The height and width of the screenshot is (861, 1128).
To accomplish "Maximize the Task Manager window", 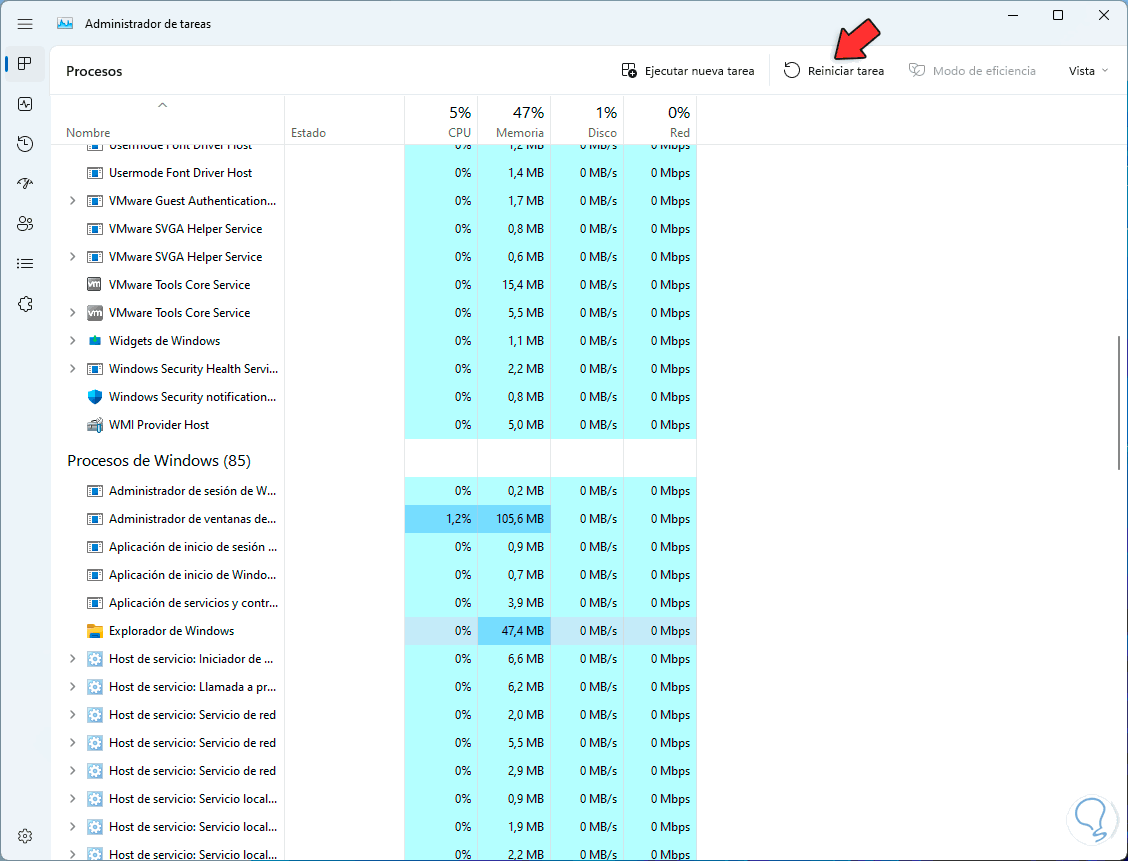I will tap(1058, 15).
